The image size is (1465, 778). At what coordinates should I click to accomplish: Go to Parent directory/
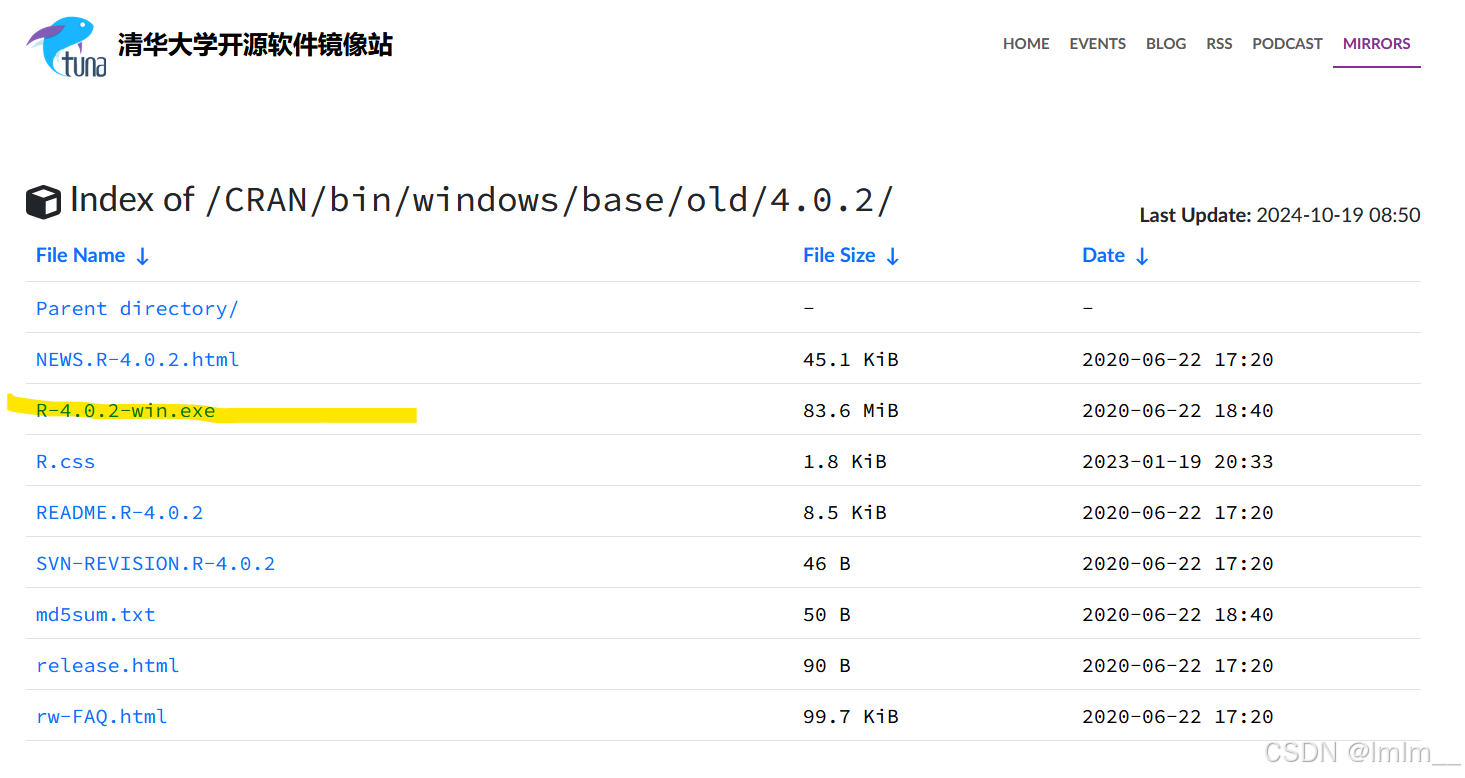(137, 308)
